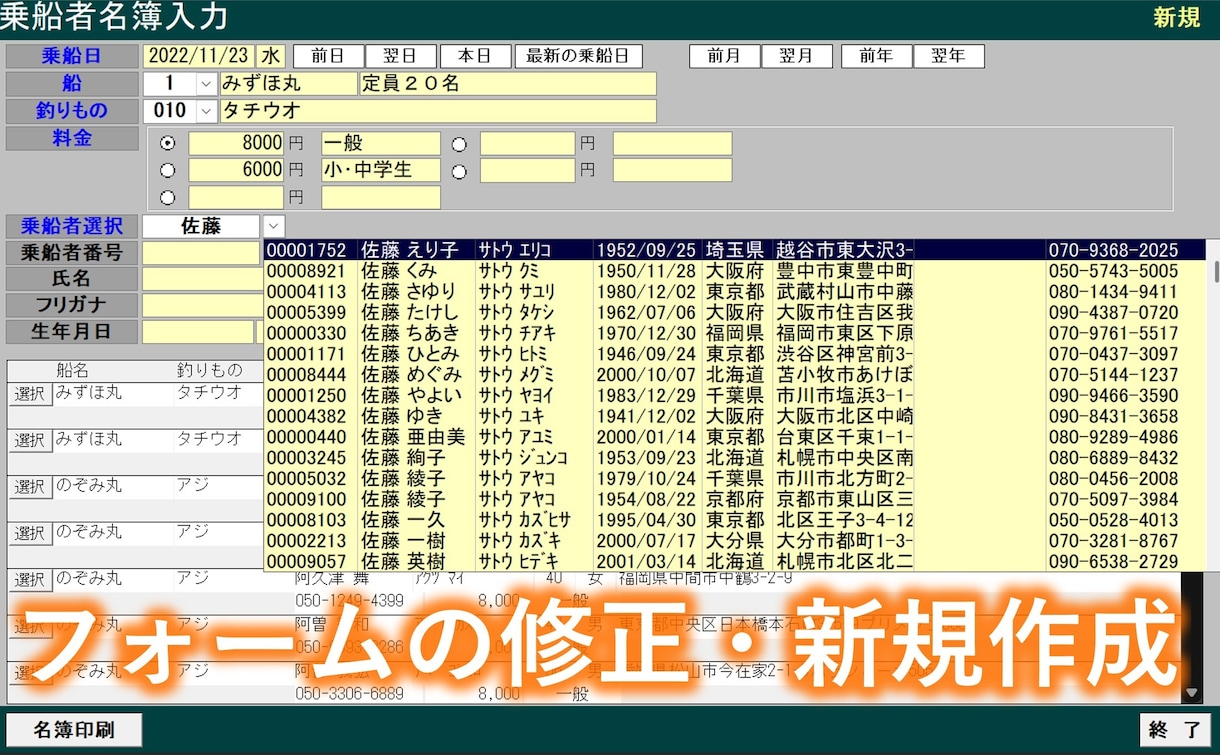Image resolution: width=1220 pixels, height=755 pixels.
Task: Click the 本日 button
Action: [x=474, y=56]
